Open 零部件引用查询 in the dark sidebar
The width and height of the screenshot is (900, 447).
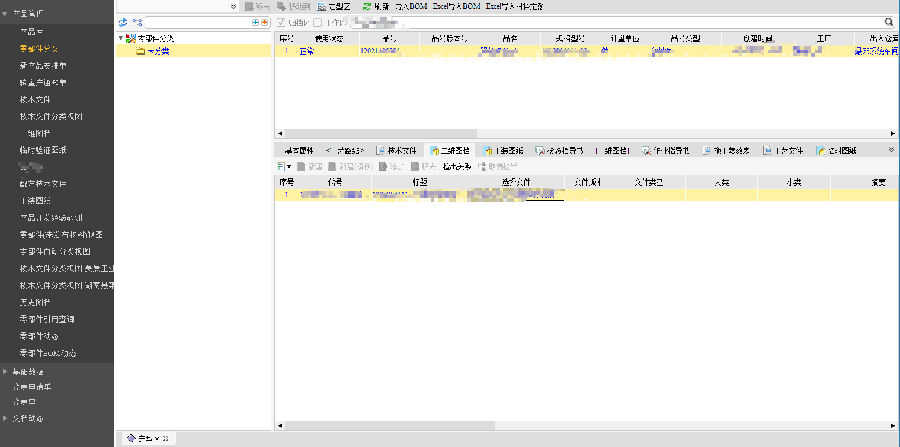[48, 318]
